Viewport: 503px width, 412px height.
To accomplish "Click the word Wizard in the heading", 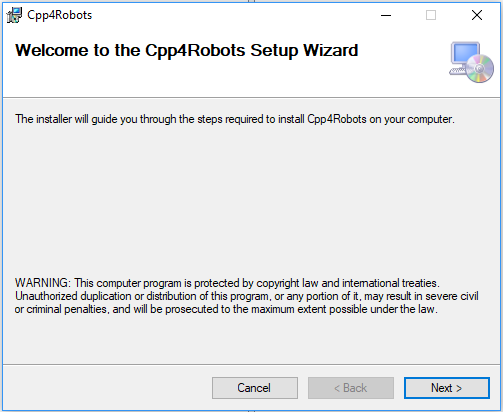I will click(330, 51).
